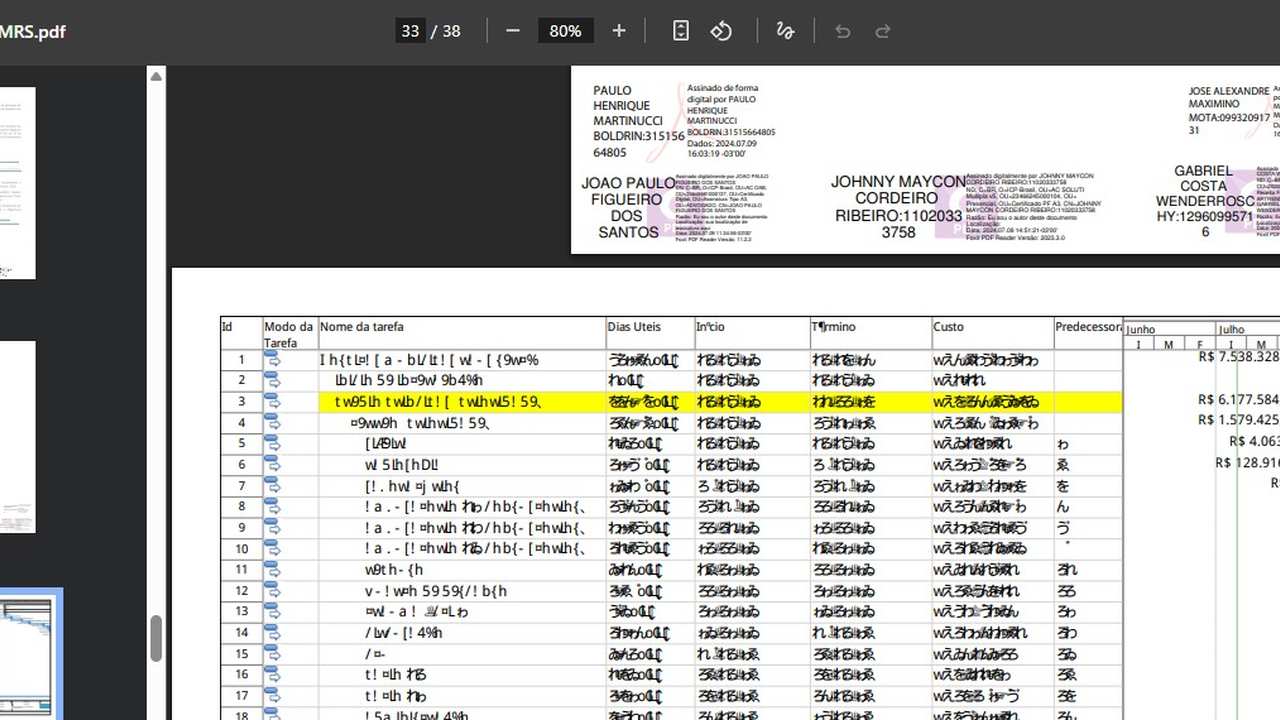The width and height of the screenshot is (1280, 720).
Task: Click the 'Junho' month label in timeline
Action: click(1141, 329)
